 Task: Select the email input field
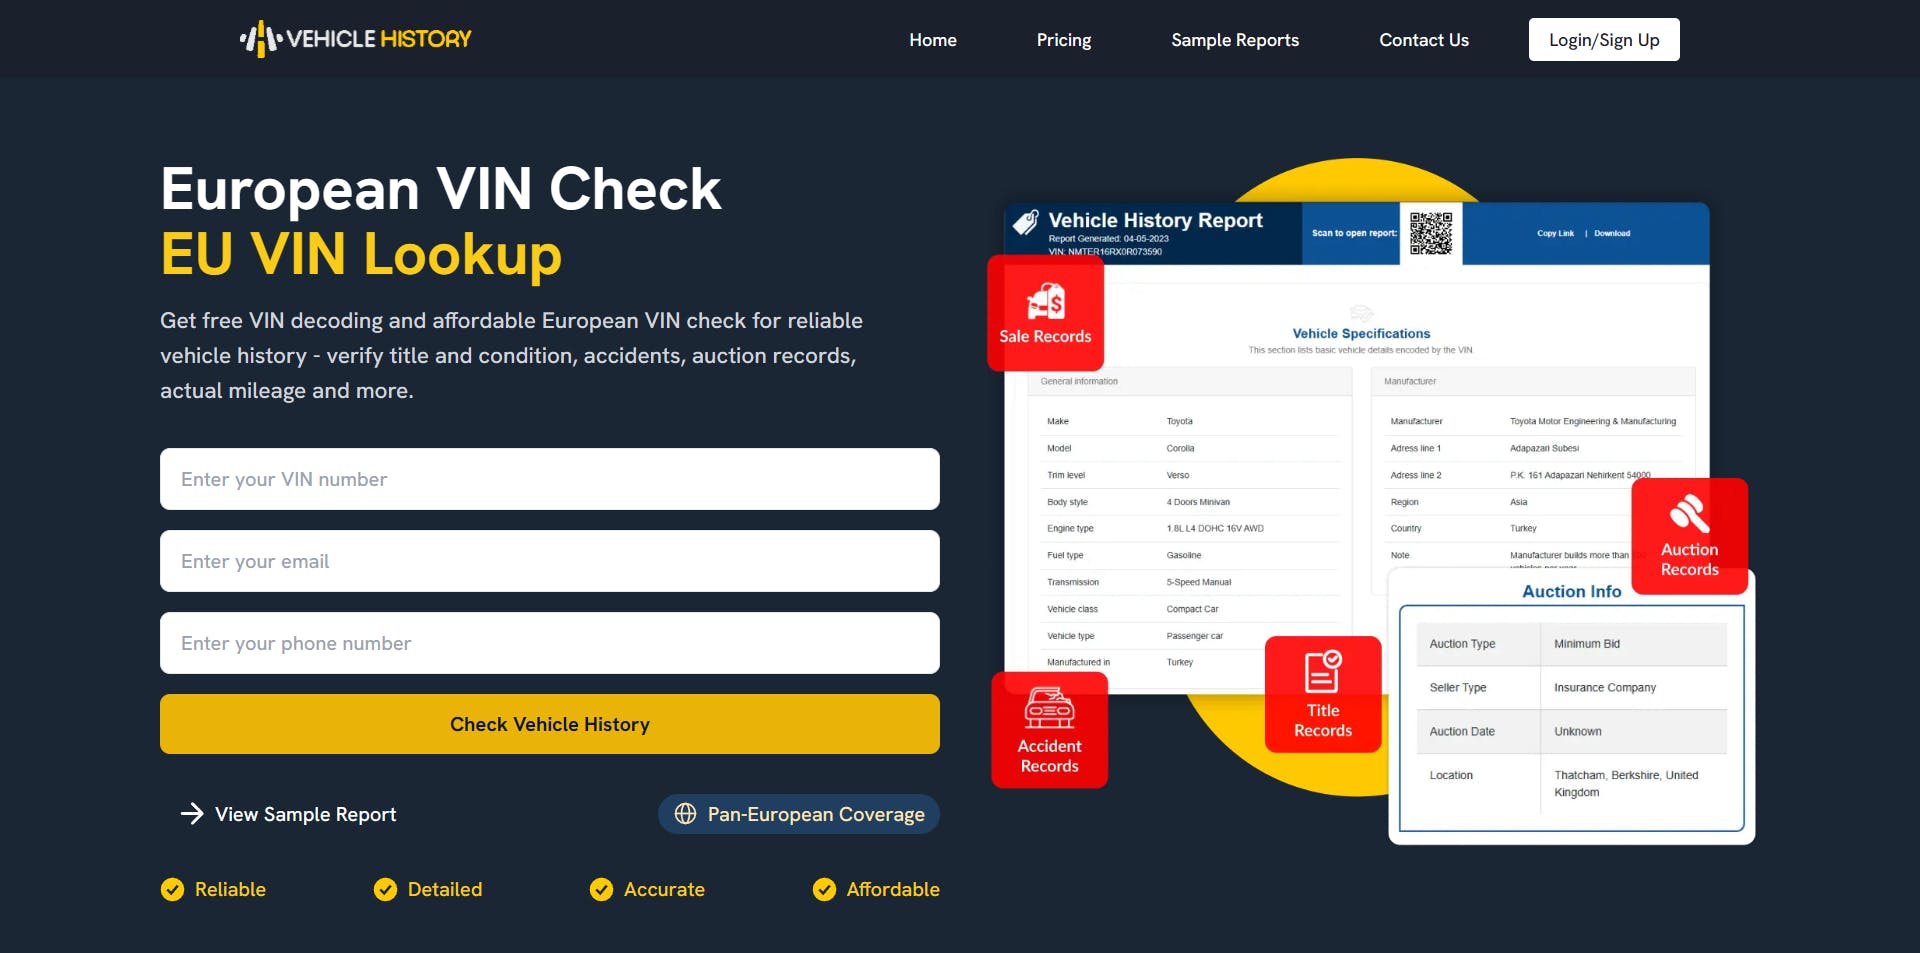[x=550, y=561]
